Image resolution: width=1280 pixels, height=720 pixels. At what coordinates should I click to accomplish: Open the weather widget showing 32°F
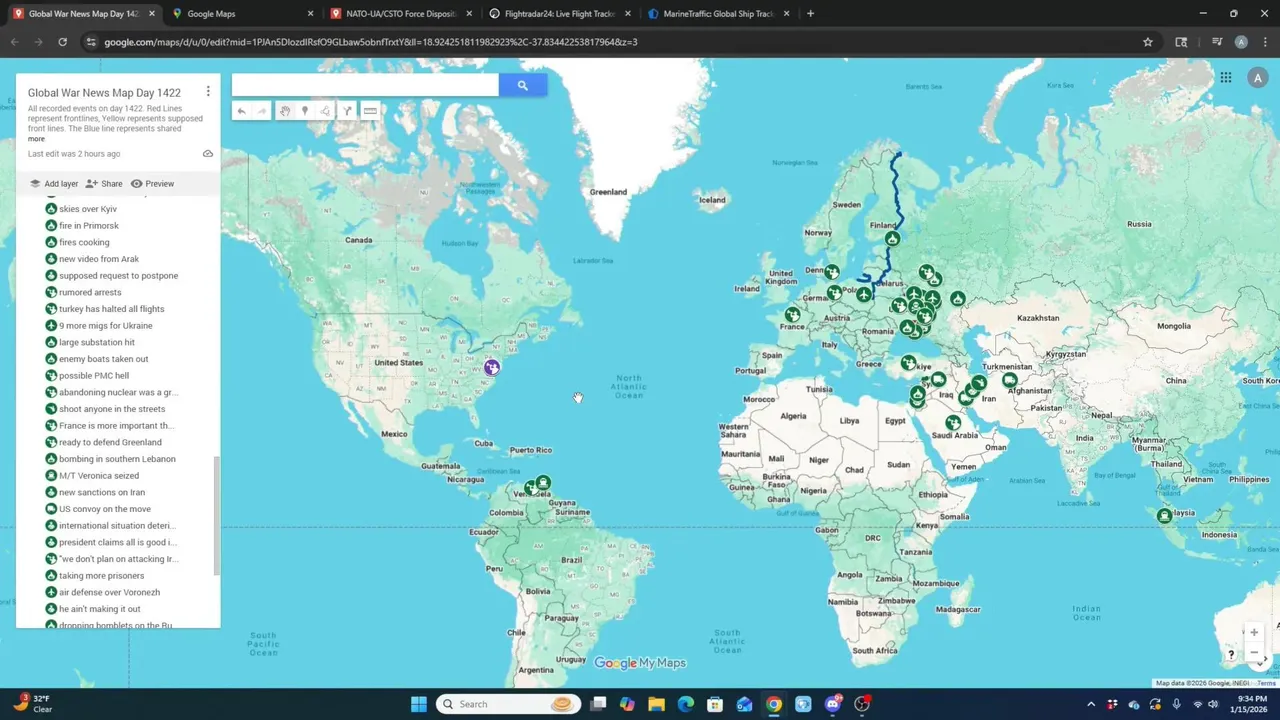point(32,704)
